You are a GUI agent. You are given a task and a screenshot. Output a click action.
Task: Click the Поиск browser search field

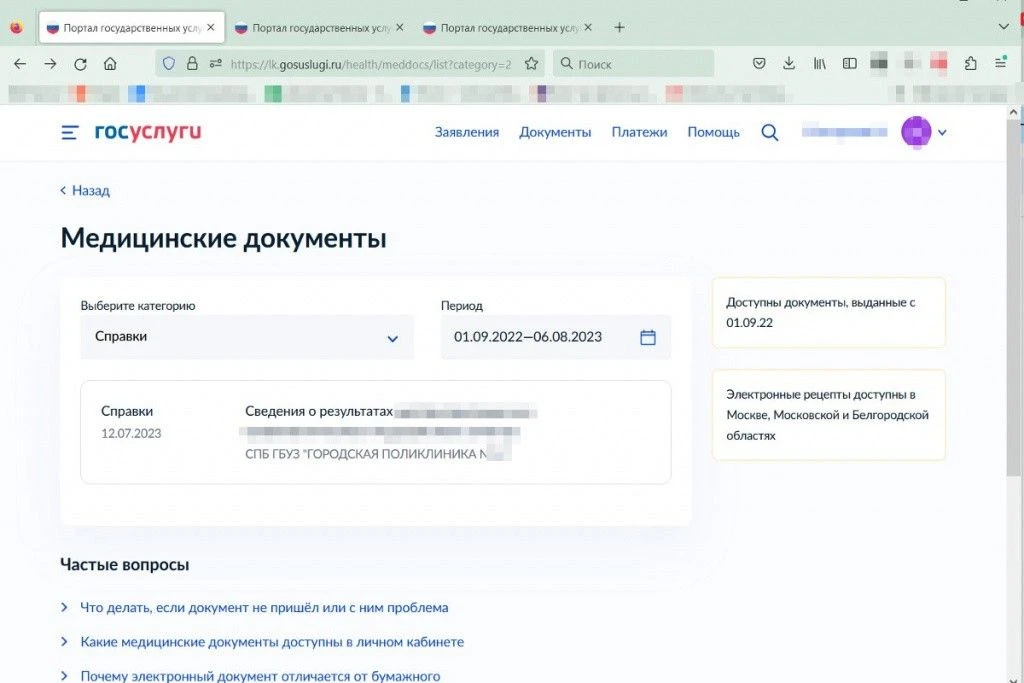633,64
